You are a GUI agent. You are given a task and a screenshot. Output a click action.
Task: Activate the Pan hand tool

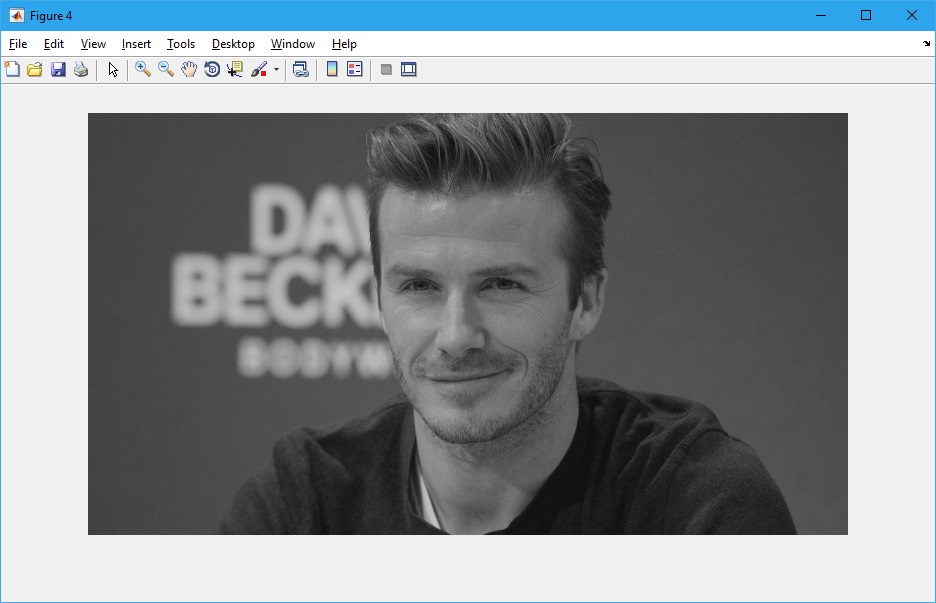[x=189, y=69]
